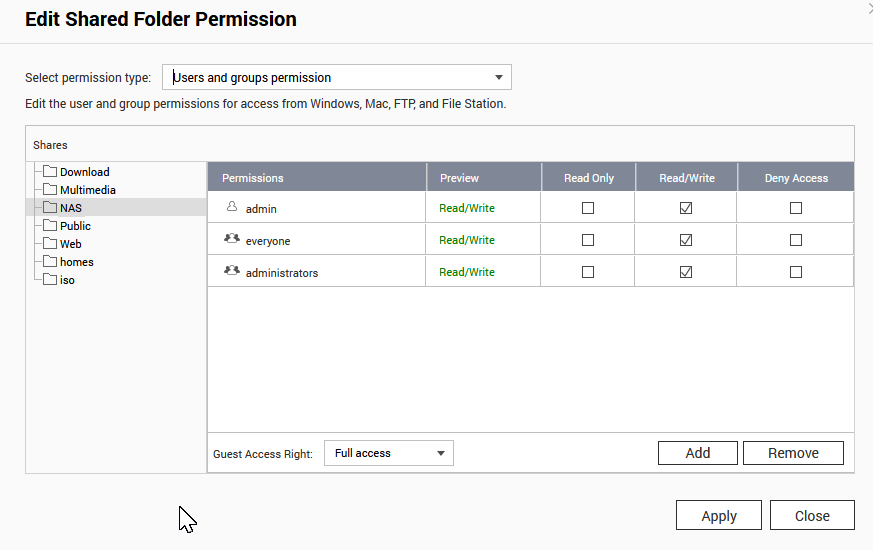Check Read Only for admin

588,208
